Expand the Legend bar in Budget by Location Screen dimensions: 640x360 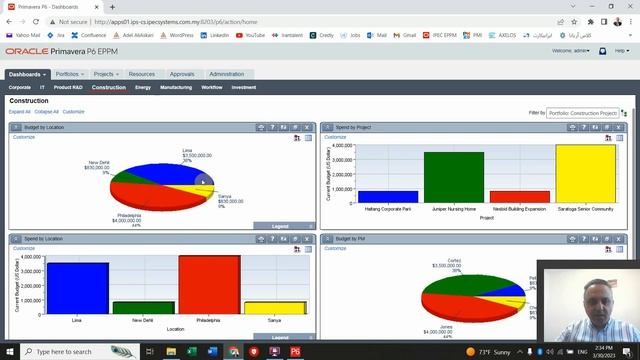[x=284, y=226]
